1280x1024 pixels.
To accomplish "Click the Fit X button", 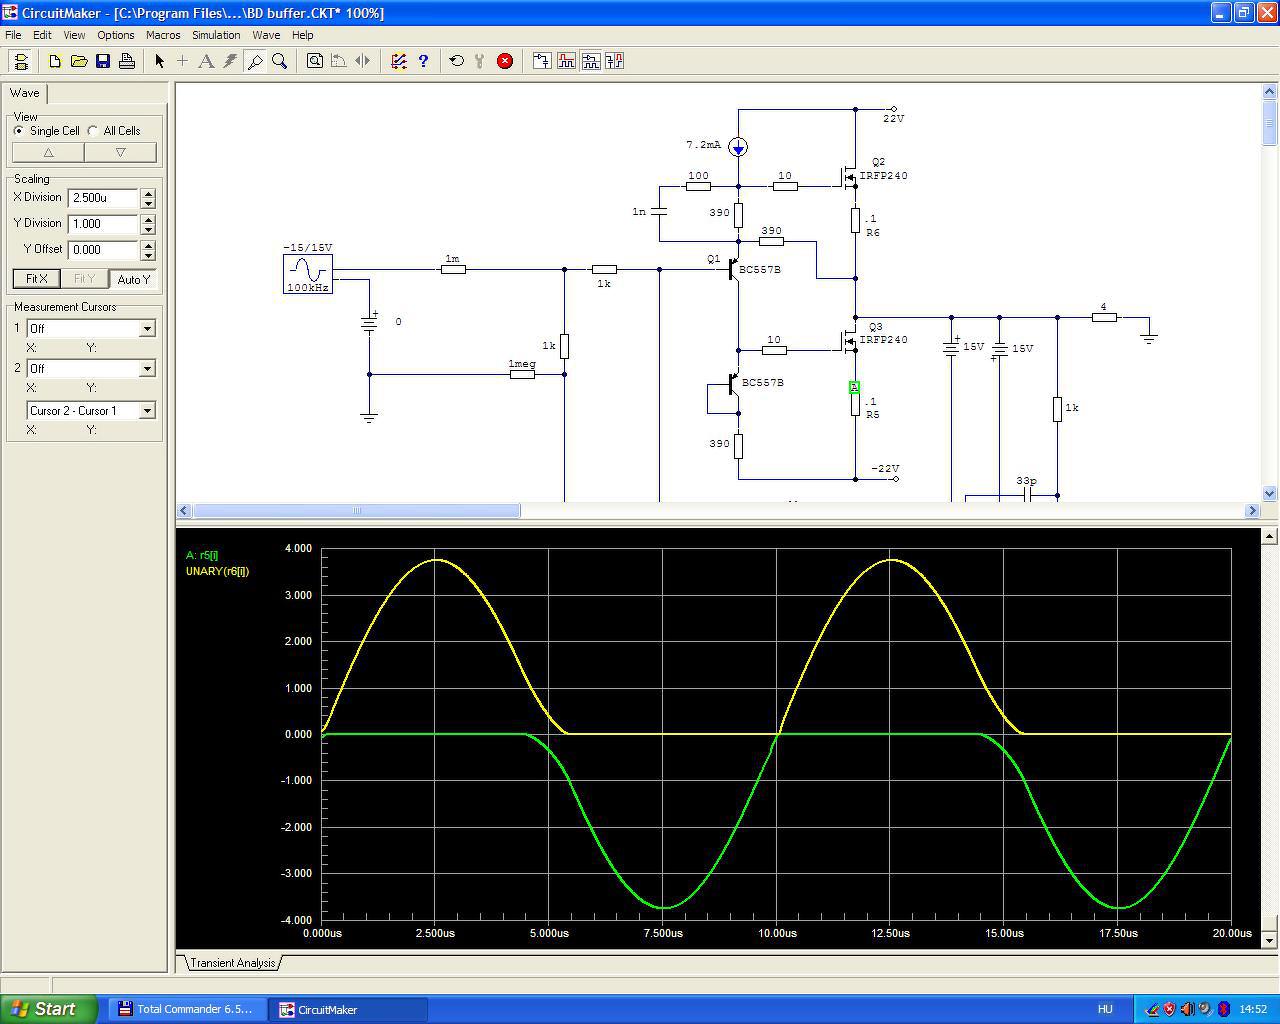I will [x=37, y=279].
